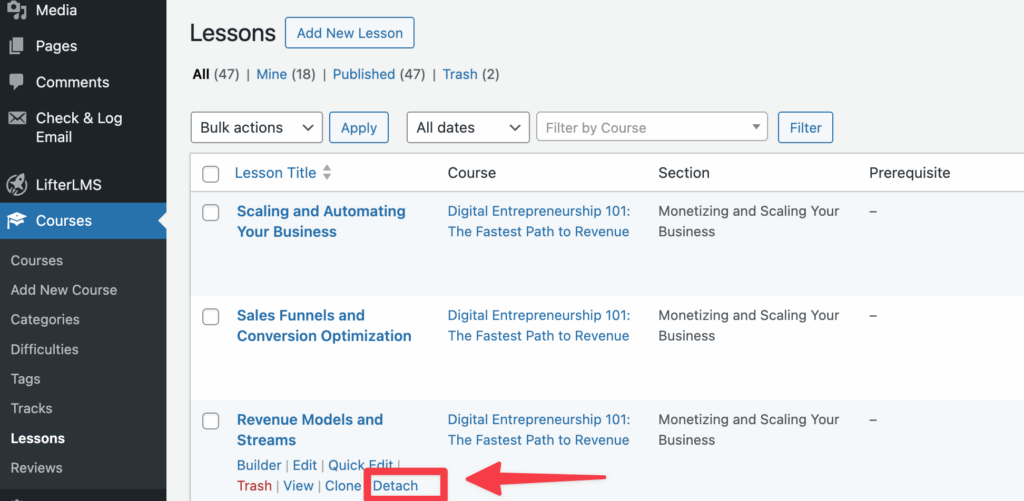Toggle the select-all lessons checkbox
Image resolution: width=1024 pixels, height=501 pixels.
[x=211, y=174]
